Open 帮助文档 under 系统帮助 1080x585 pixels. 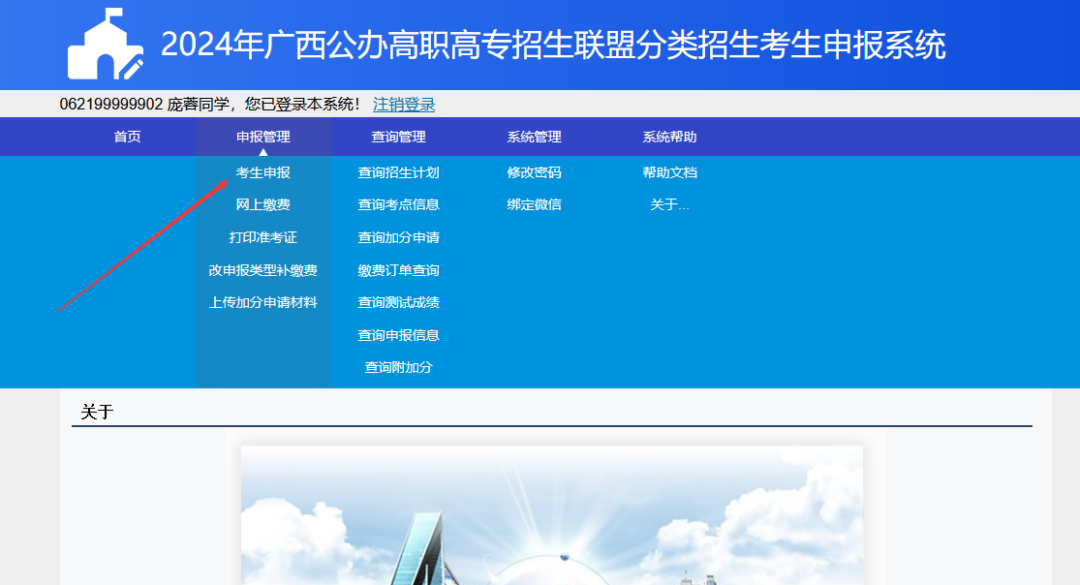click(669, 172)
